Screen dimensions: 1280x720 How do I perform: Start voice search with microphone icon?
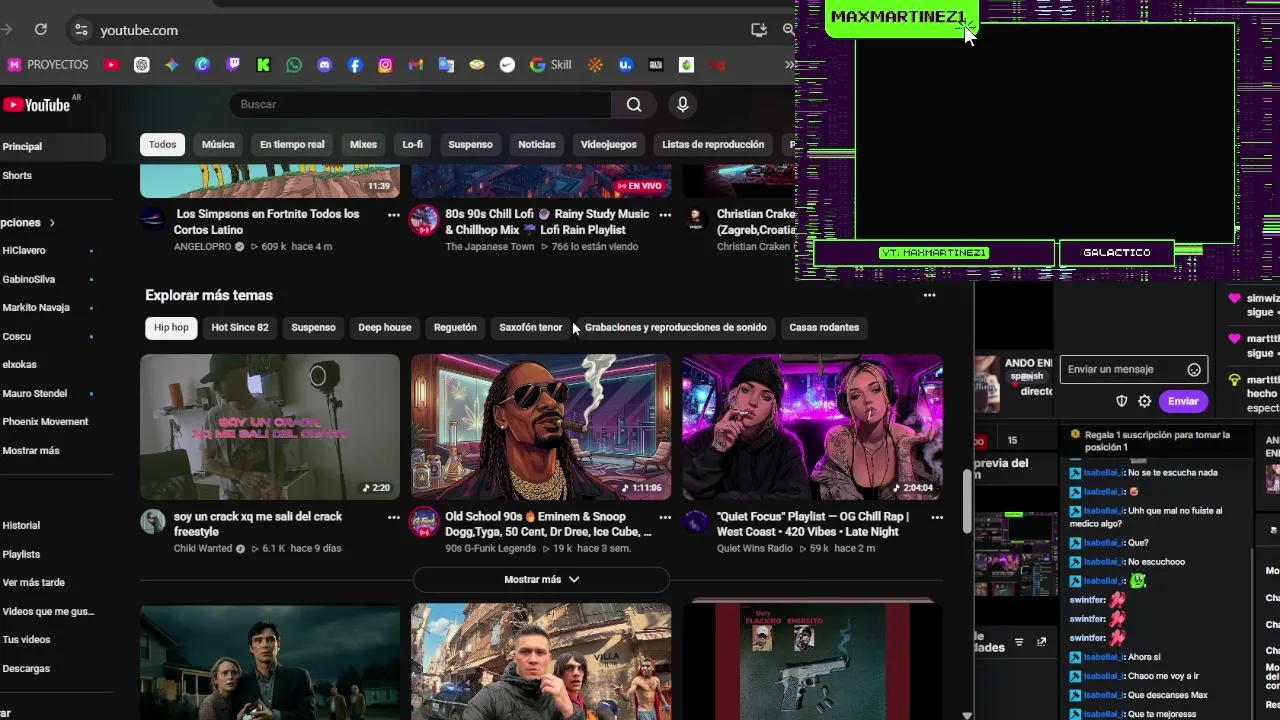coord(682,104)
